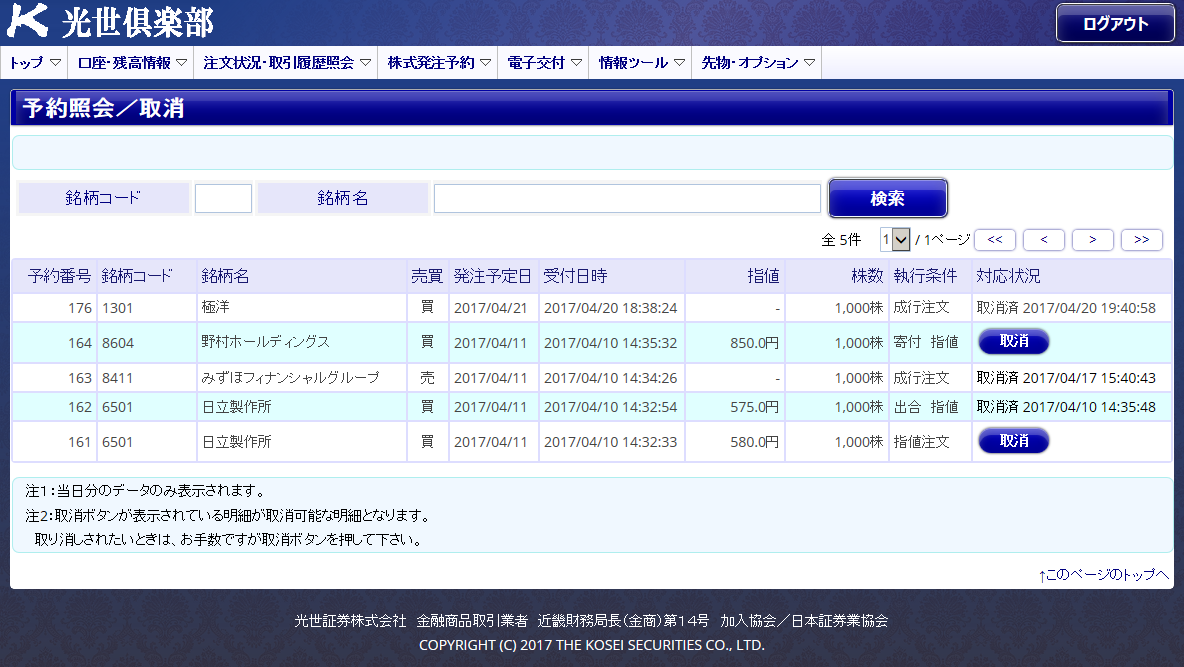
Task: Click the 光世倶楽部 K logo
Action: coord(110,22)
